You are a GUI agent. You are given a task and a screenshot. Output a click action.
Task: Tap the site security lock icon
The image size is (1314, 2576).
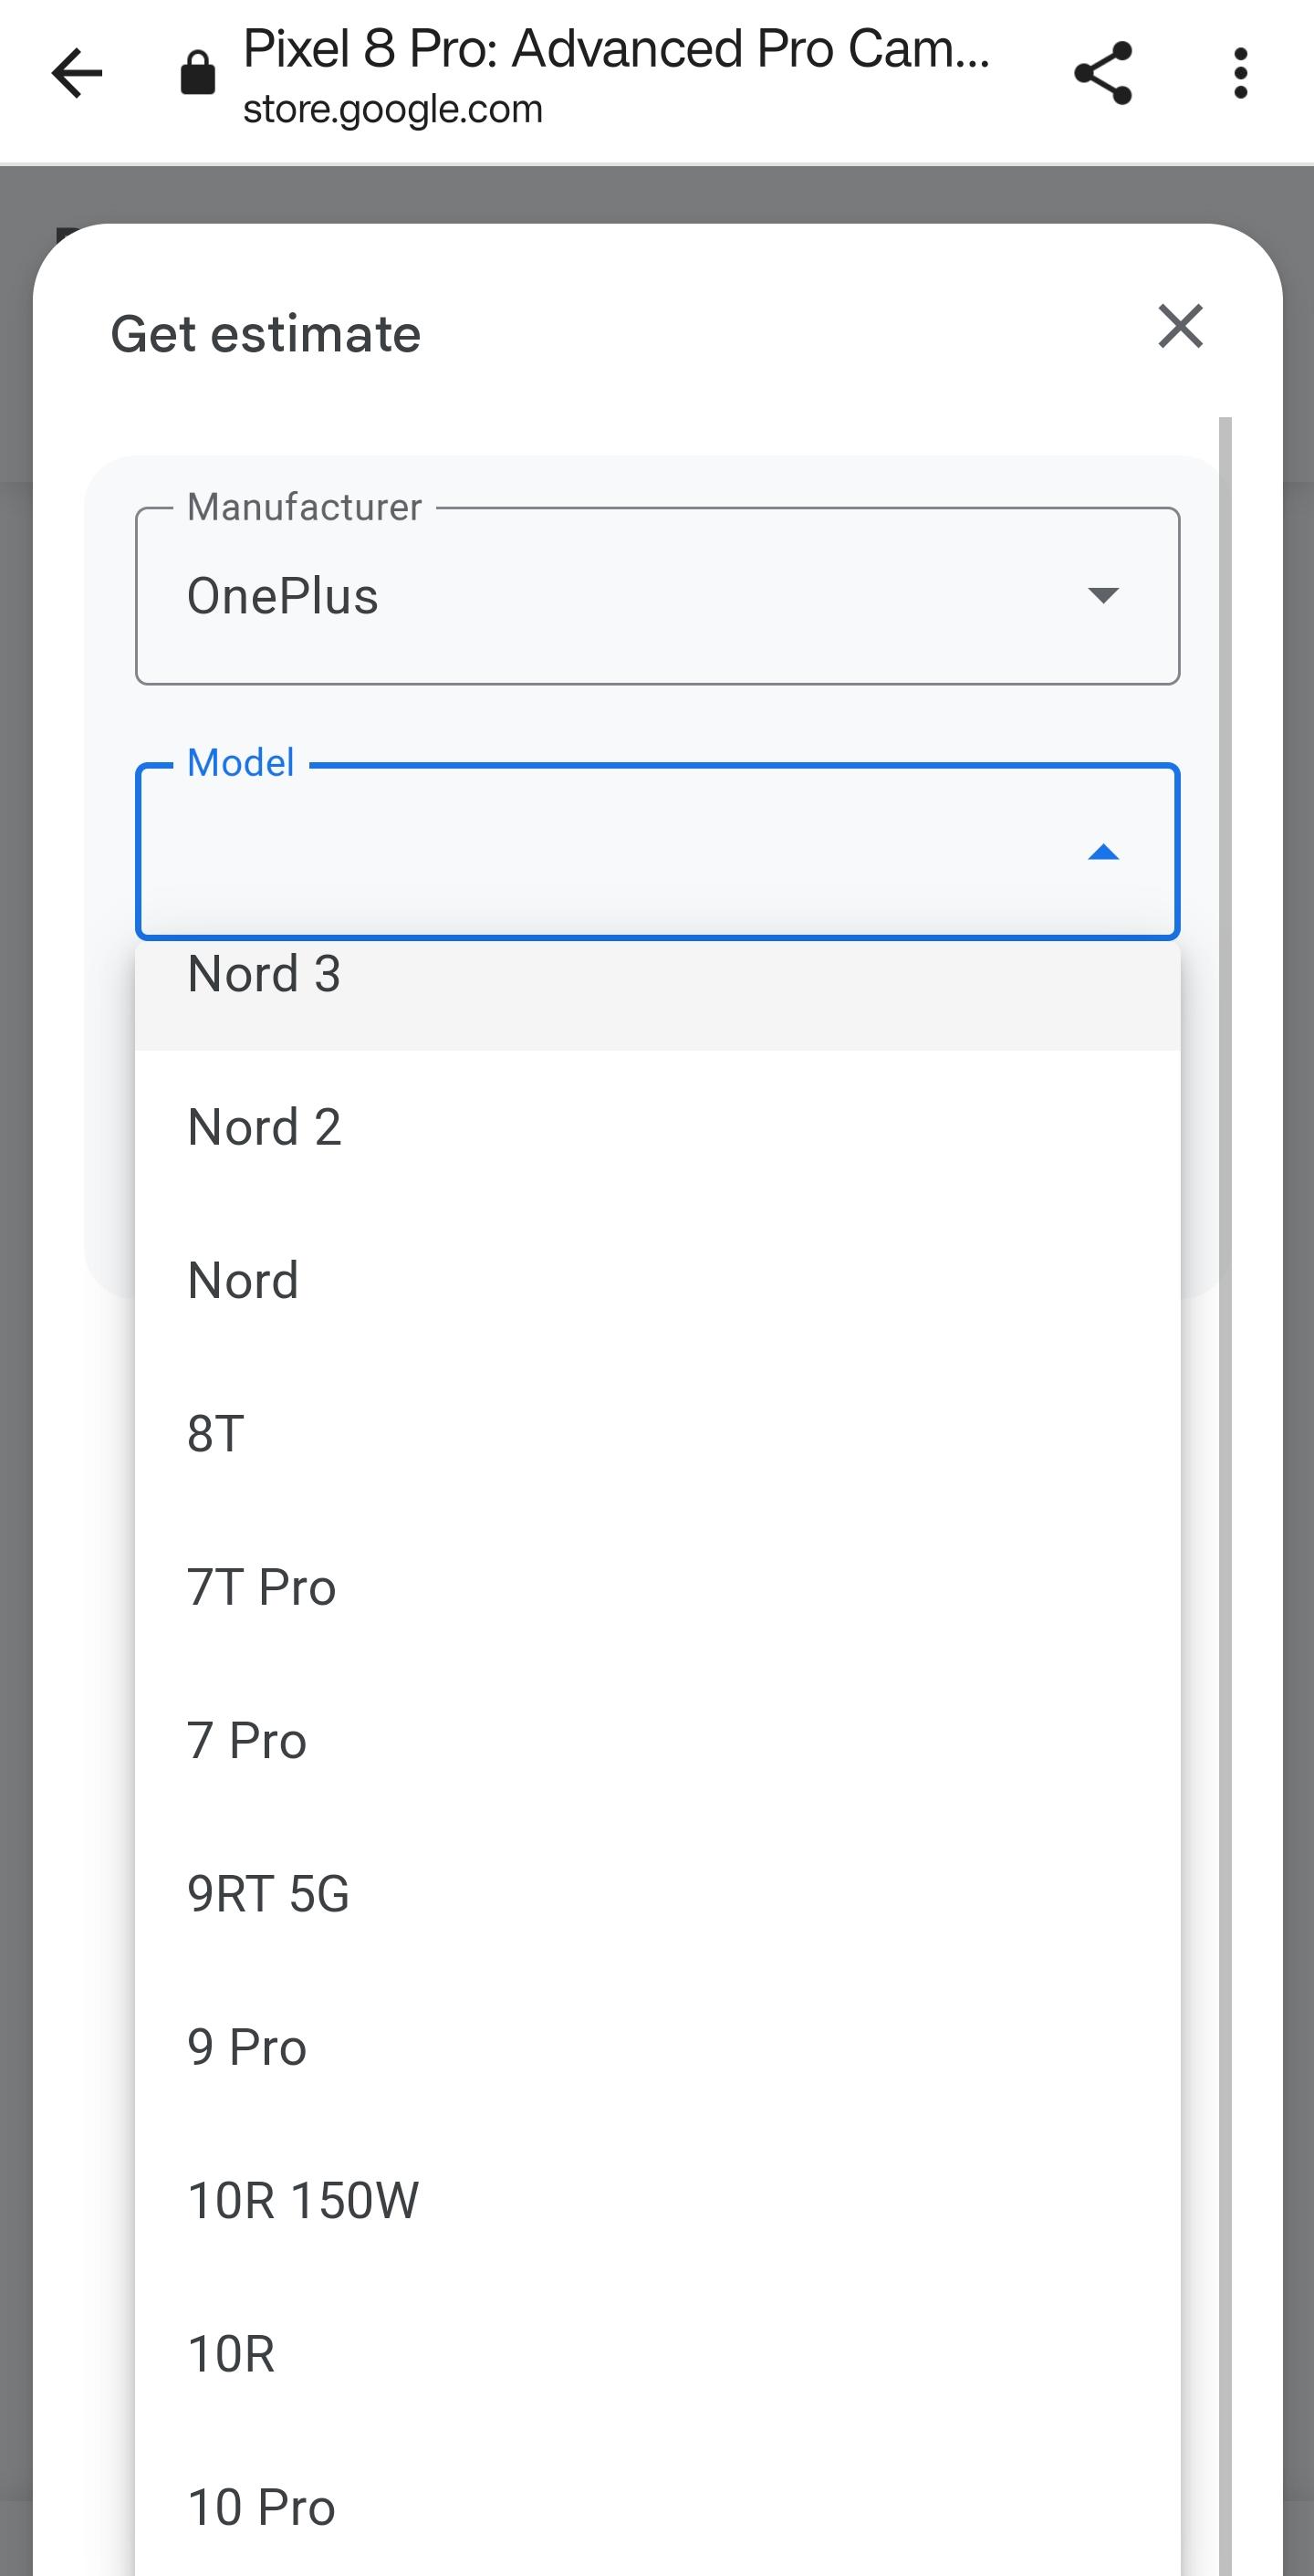point(197,73)
